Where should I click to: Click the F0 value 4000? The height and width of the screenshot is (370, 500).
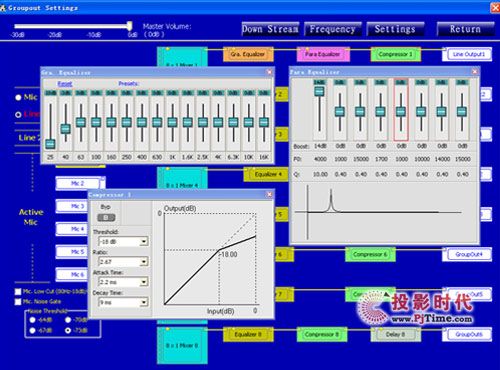[320, 159]
